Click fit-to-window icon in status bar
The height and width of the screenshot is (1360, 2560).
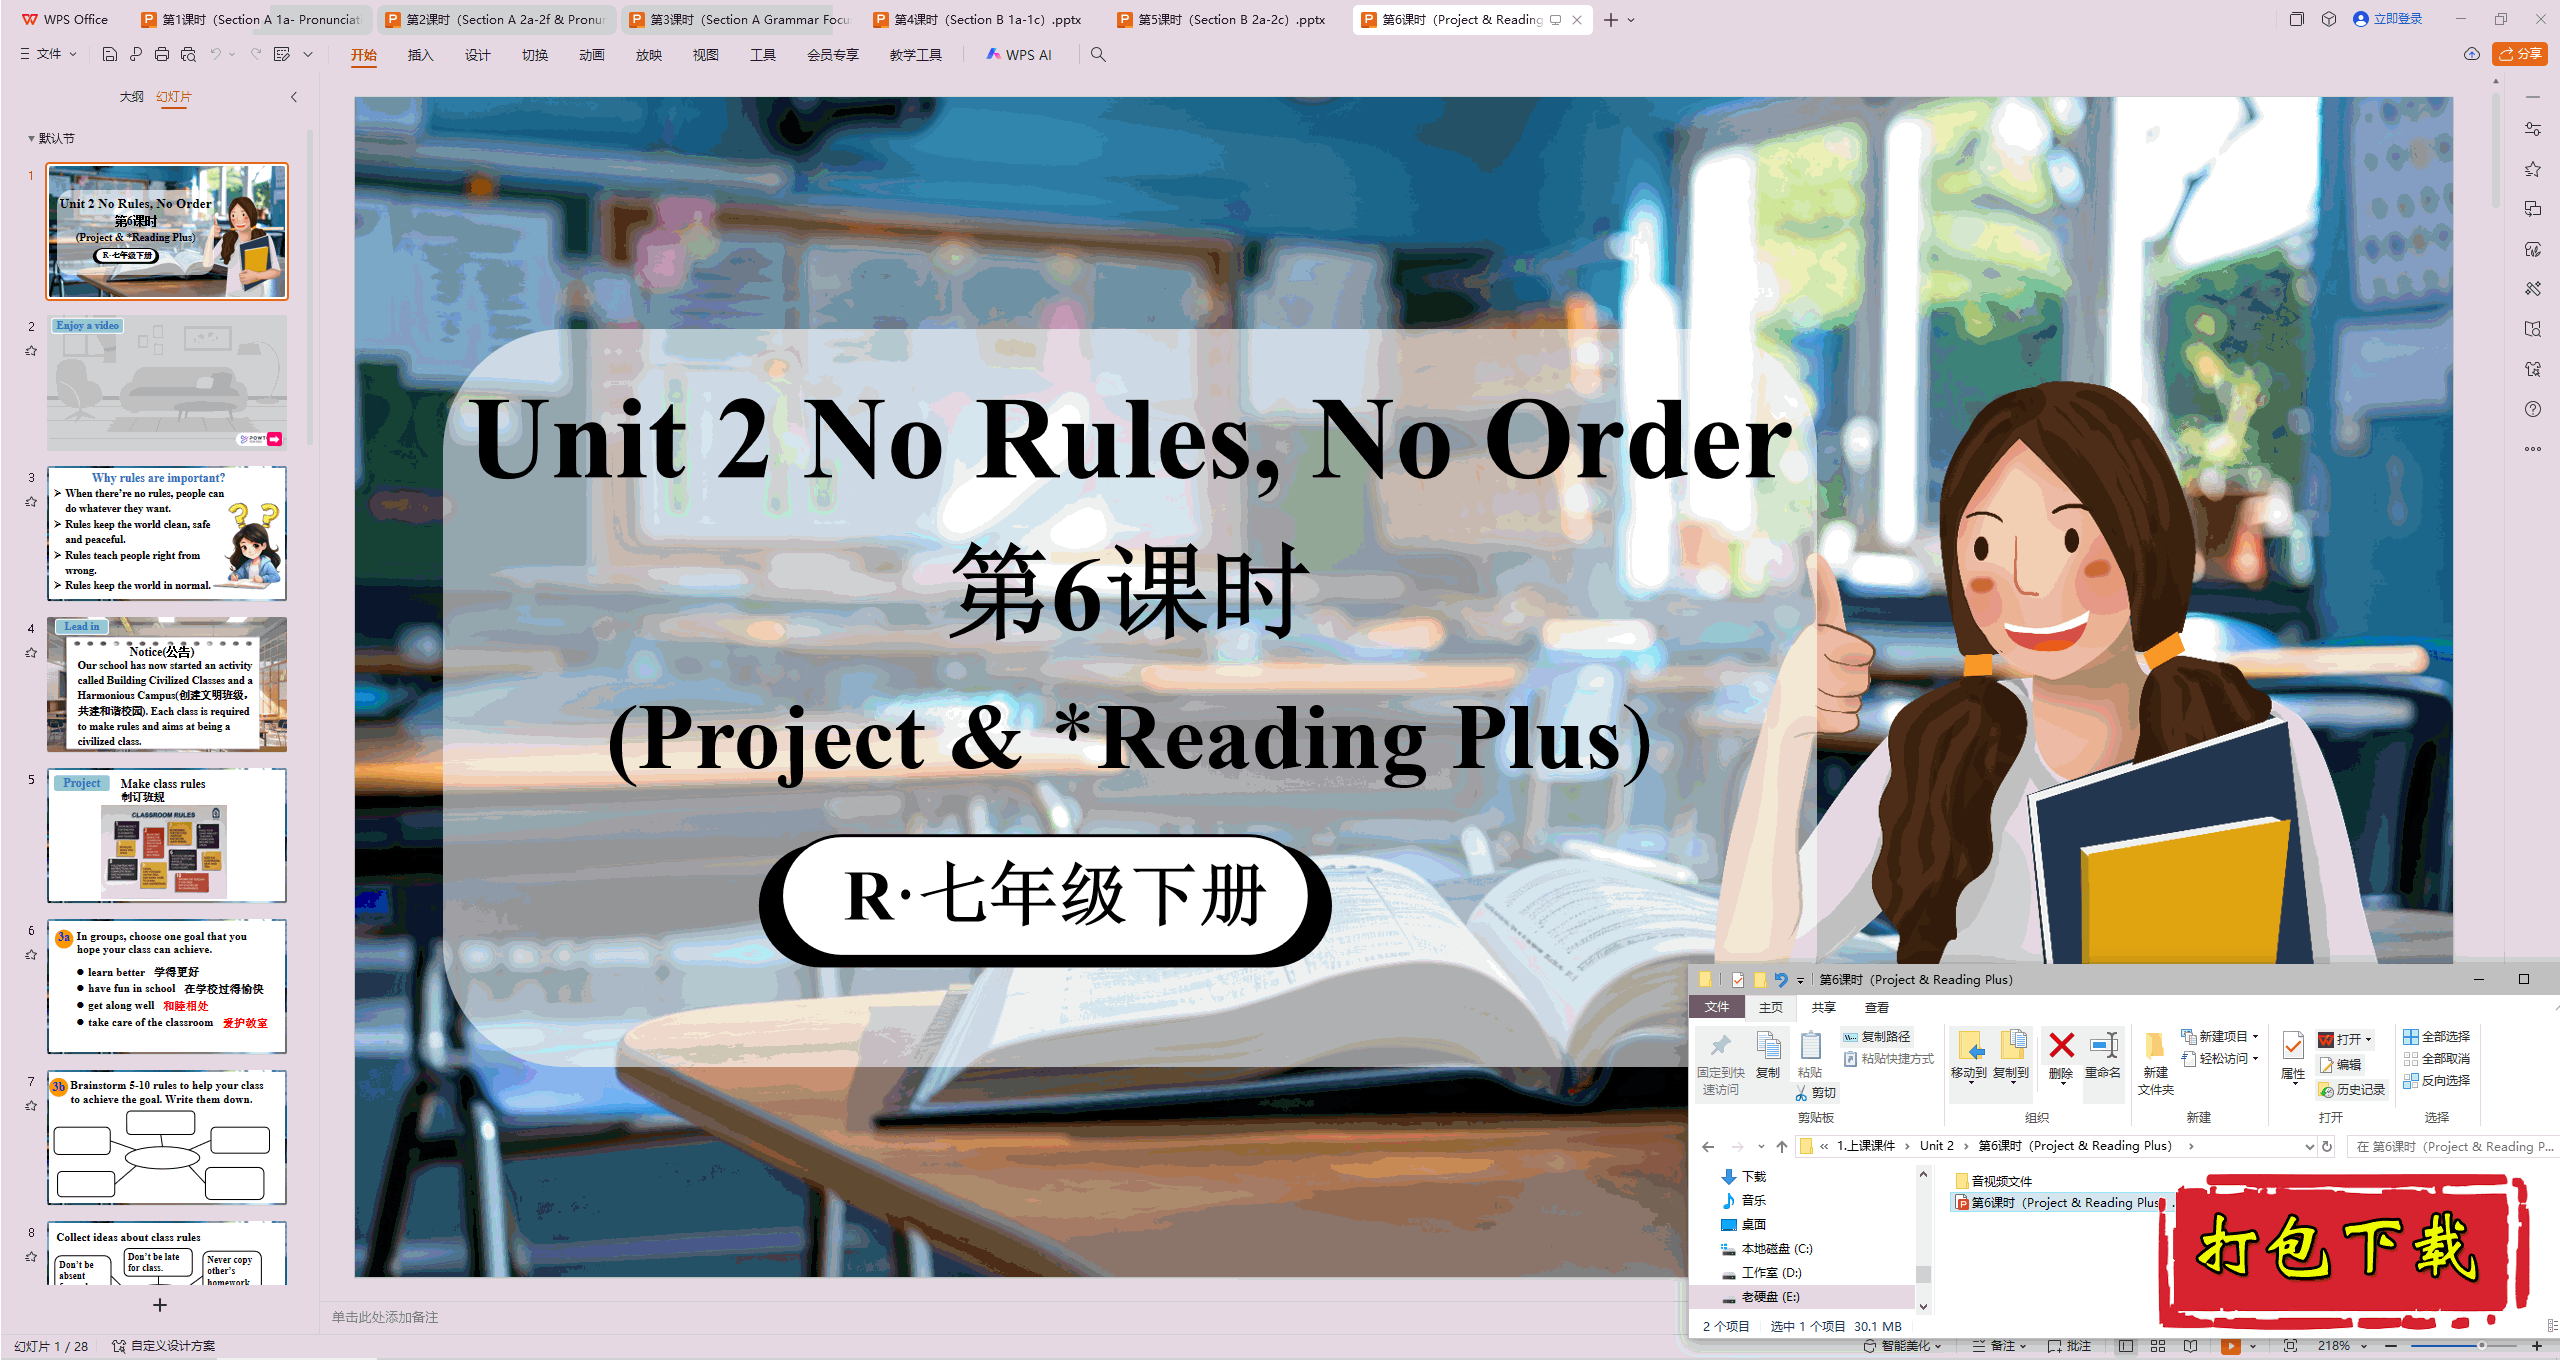click(x=2291, y=1346)
